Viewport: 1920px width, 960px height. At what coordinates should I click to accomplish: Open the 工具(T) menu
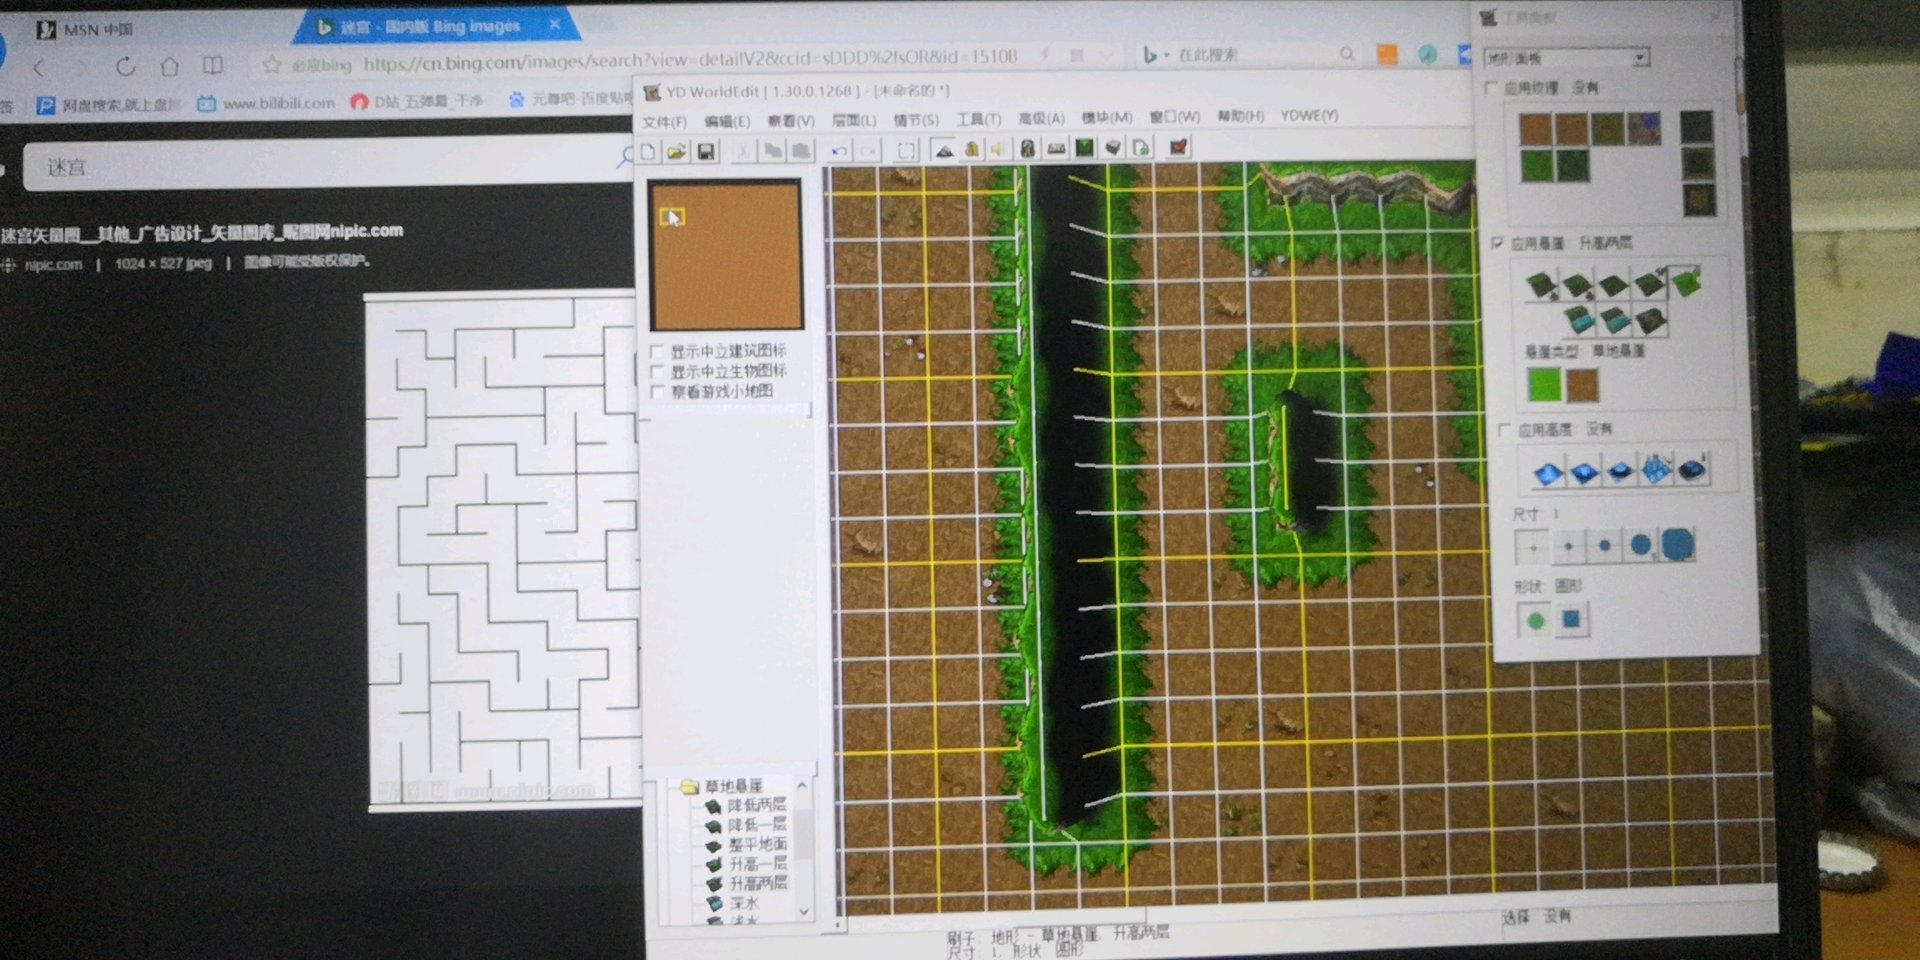point(979,119)
